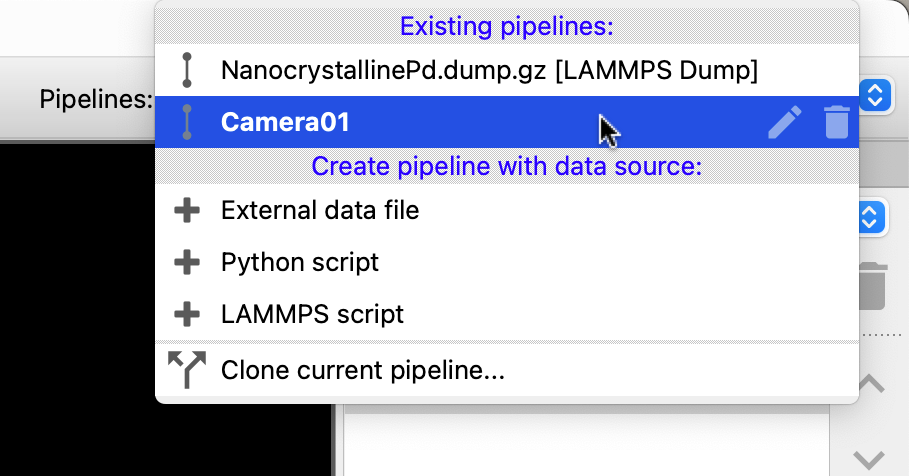Create a pipeline from LAMMPS script
Viewport: 909px width, 476px height.
[x=312, y=314]
